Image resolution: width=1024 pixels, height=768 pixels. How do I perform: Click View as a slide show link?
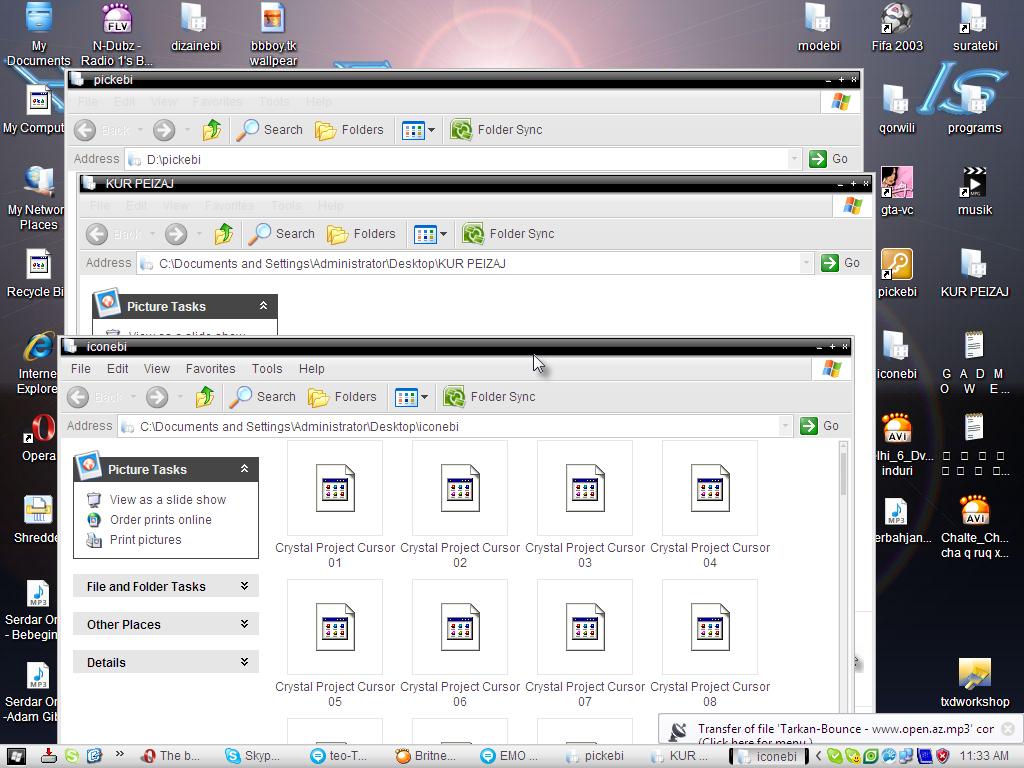tap(168, 500)
